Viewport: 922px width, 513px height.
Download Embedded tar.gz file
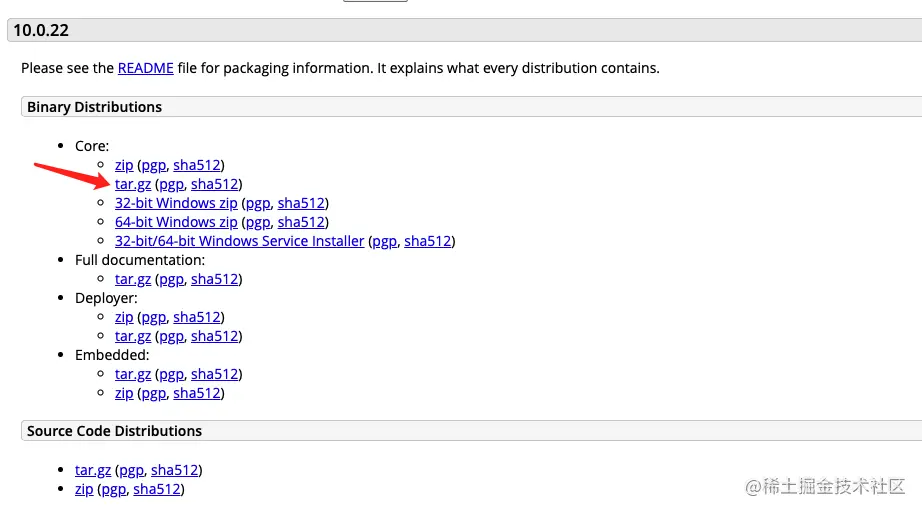(x=132, y=374)
